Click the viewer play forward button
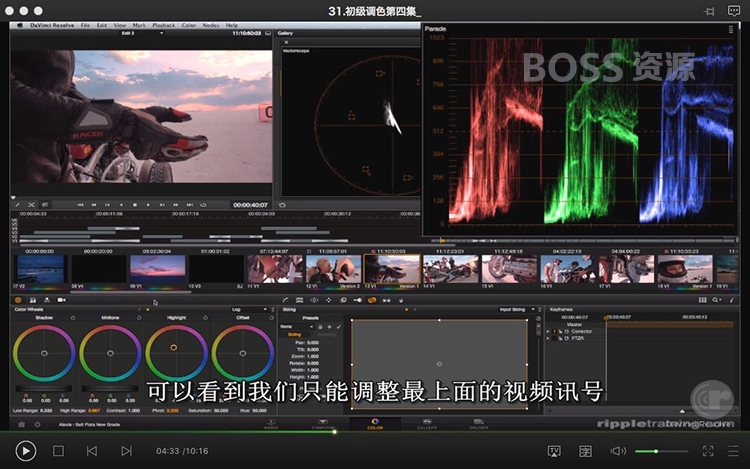 pos(148,205)
